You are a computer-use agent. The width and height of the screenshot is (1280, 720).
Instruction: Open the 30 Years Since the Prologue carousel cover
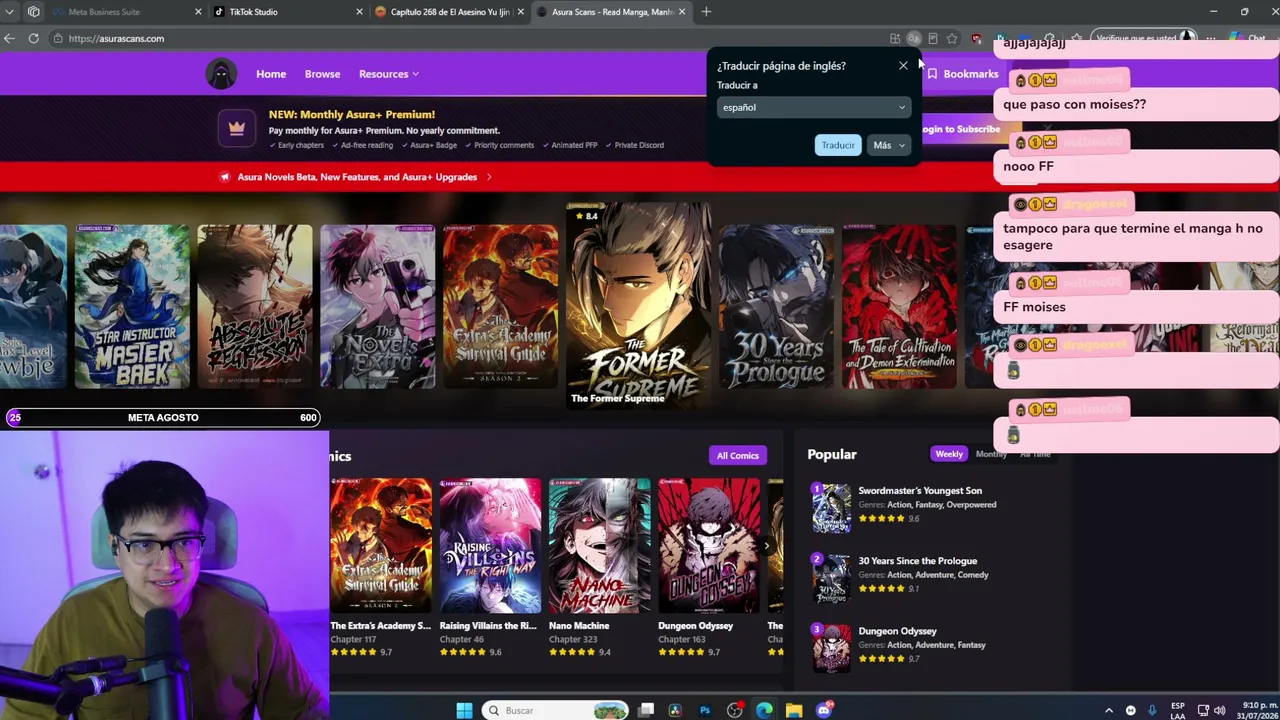click(776, 306)
